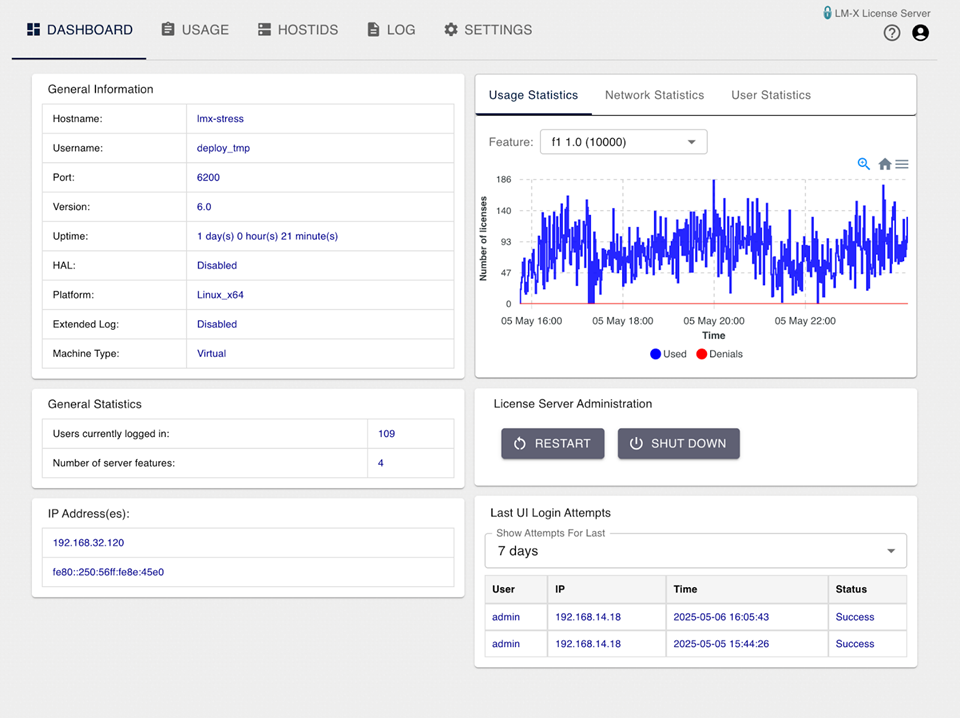Select the Network Statistics tab
Screen dimensions: 960x718
(654, 95)
